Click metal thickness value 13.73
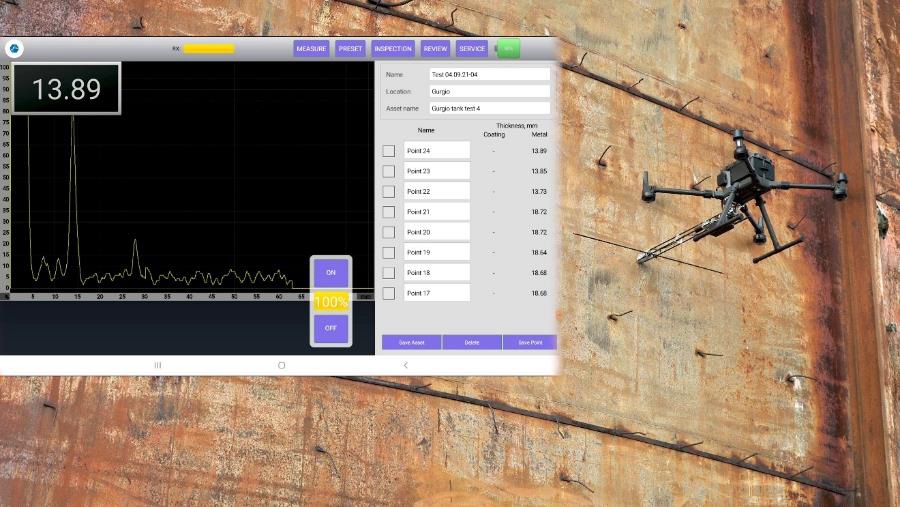Viewport: 900px width, 507px height. (539, 192)
